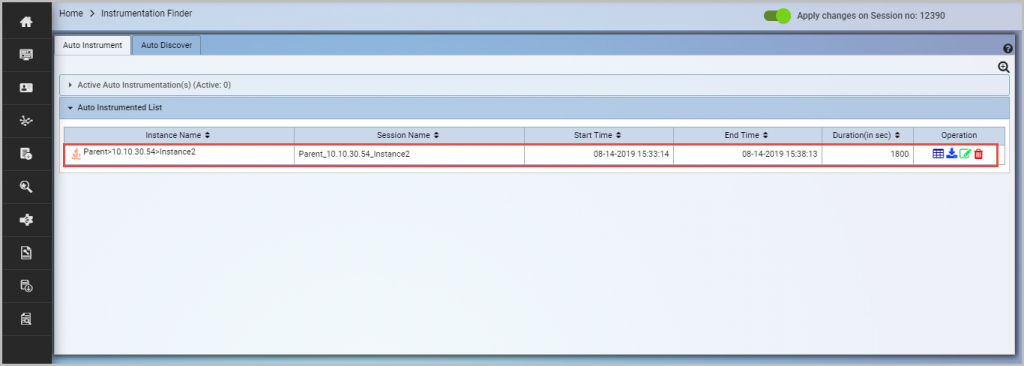This screenshot has width=1024, height=366.
Task: Open the monitor dashboard icon in sidebar
Action: (26, 55)
